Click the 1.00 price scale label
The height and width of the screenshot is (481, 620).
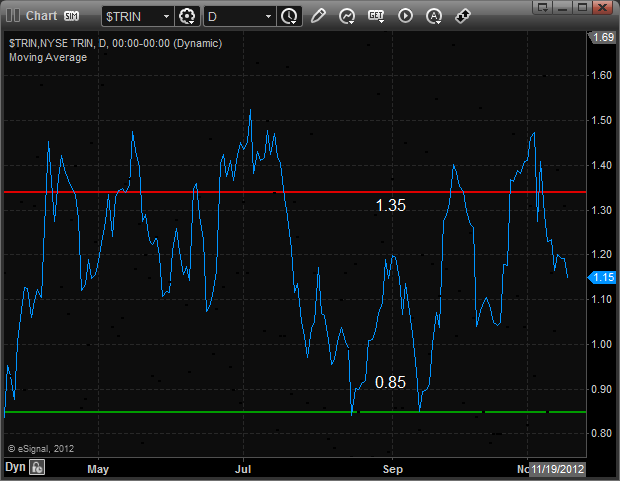point(601,344)
